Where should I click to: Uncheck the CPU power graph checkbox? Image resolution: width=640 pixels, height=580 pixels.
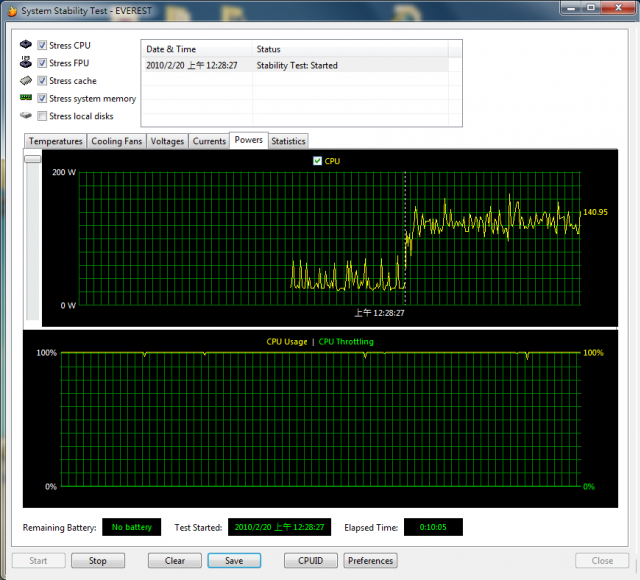(318, 161)
